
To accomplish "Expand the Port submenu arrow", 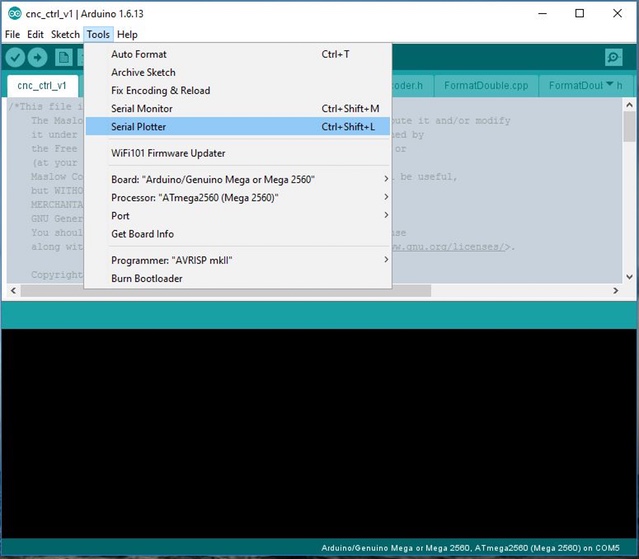I will tap(386, 215).
